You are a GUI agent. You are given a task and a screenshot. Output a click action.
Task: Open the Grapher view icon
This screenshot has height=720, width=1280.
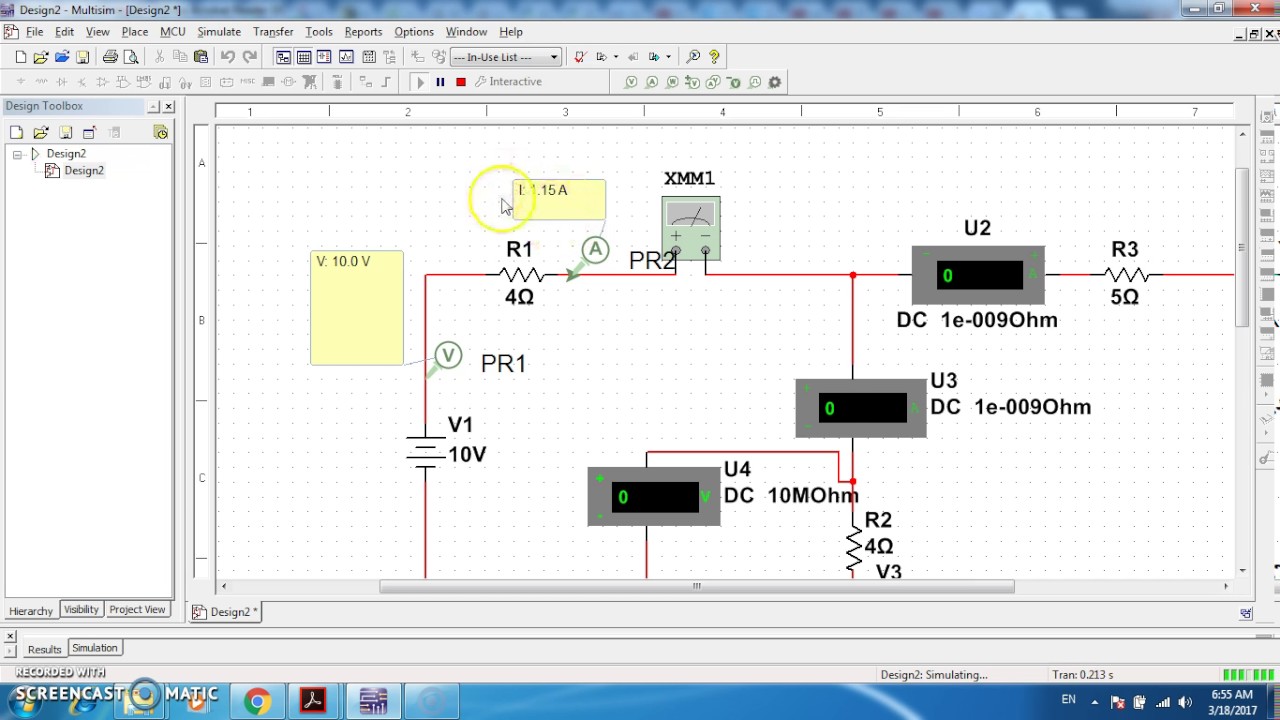(x=346, y=57)
